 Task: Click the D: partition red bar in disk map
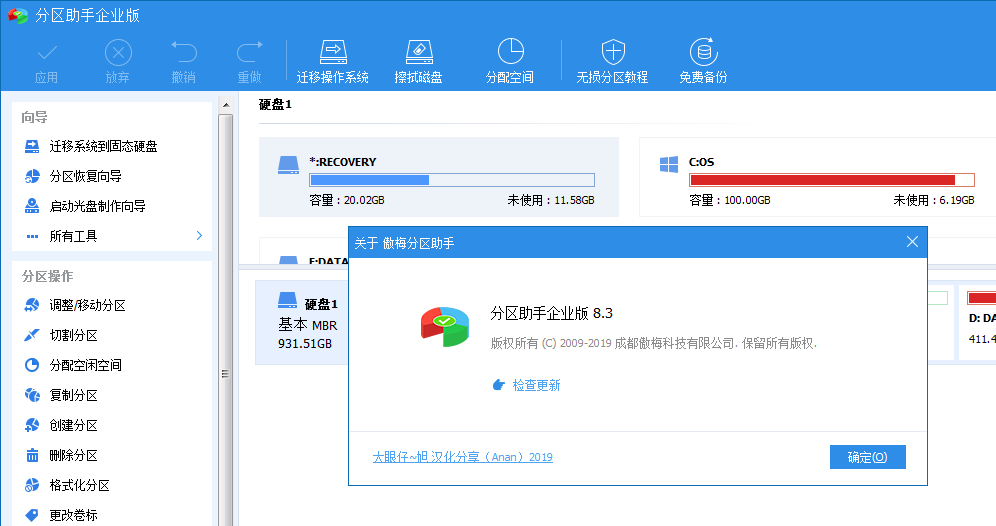coord(981,298)
